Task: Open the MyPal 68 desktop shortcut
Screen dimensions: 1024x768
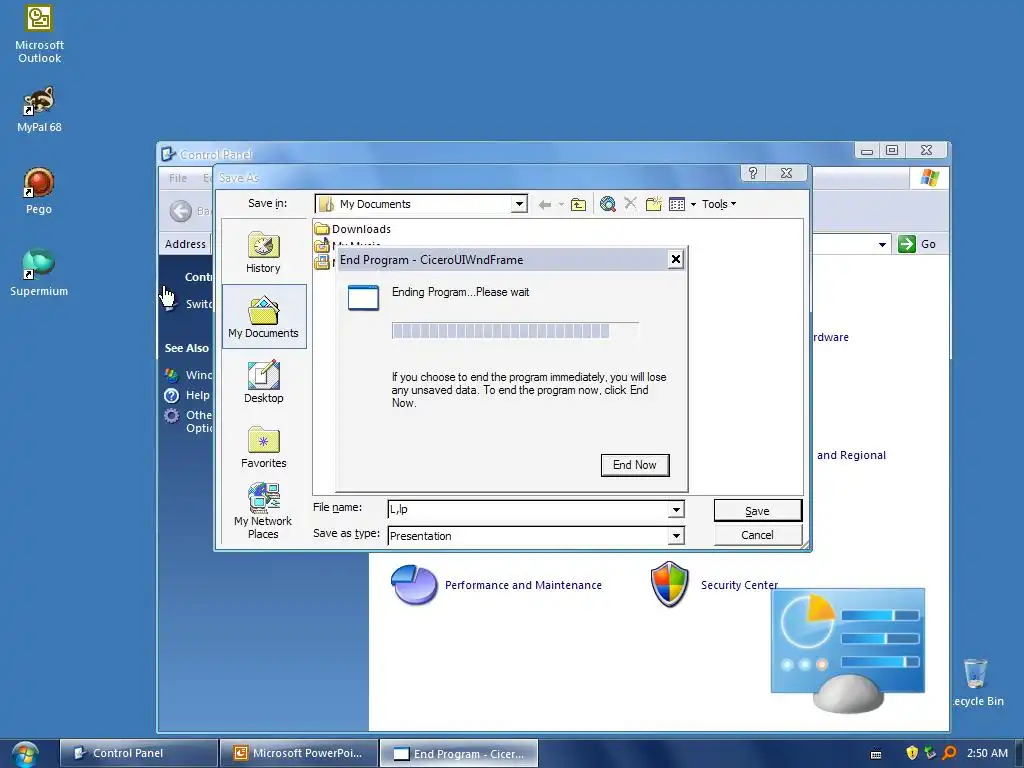Action: tap(39, 110)
